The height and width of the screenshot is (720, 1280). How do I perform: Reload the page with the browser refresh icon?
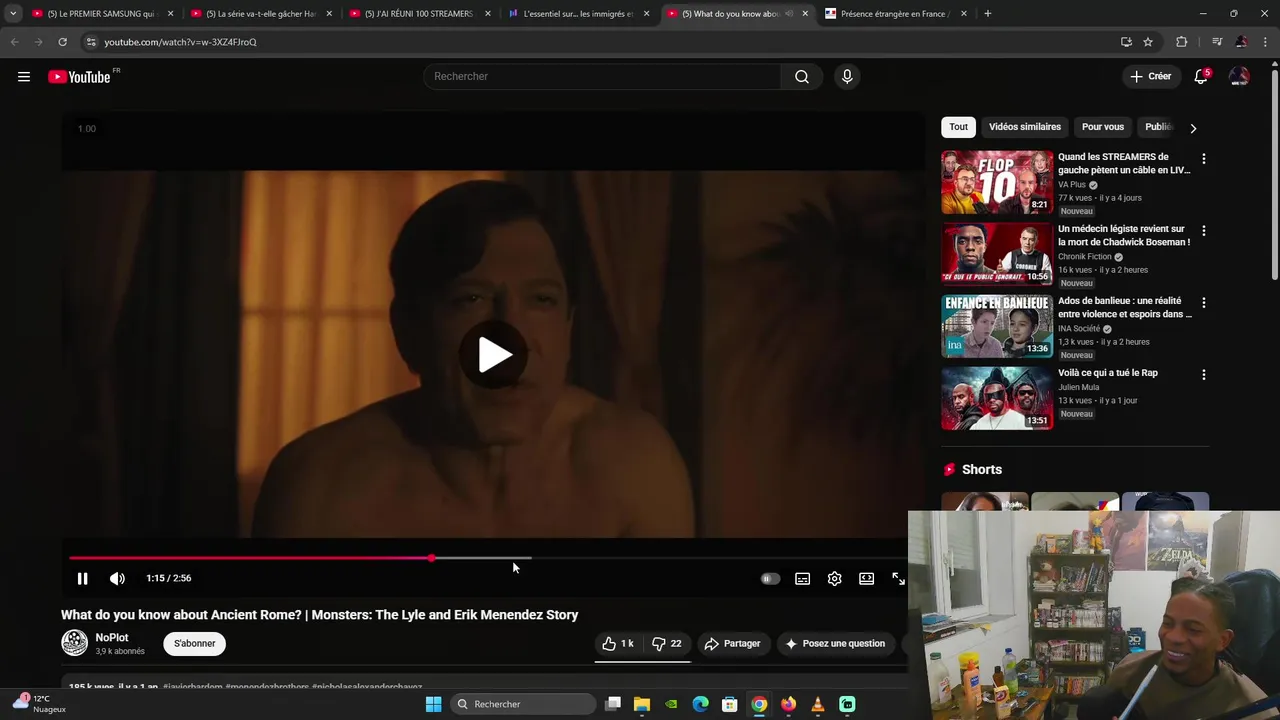[62, 42]
